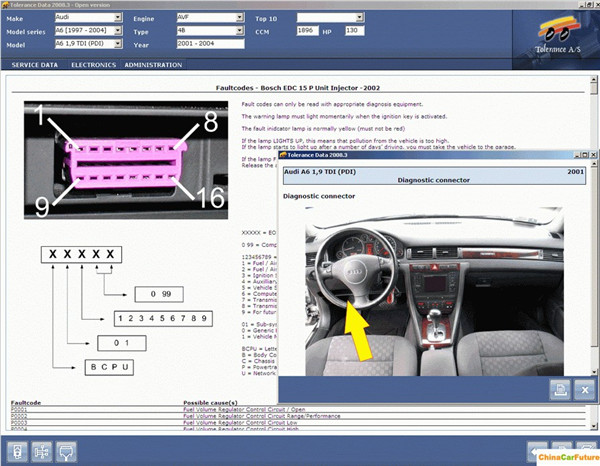Viewport: 600px width, 466px height.
Task: Close popup using the blue X button
Action: (x=584, y=389)
